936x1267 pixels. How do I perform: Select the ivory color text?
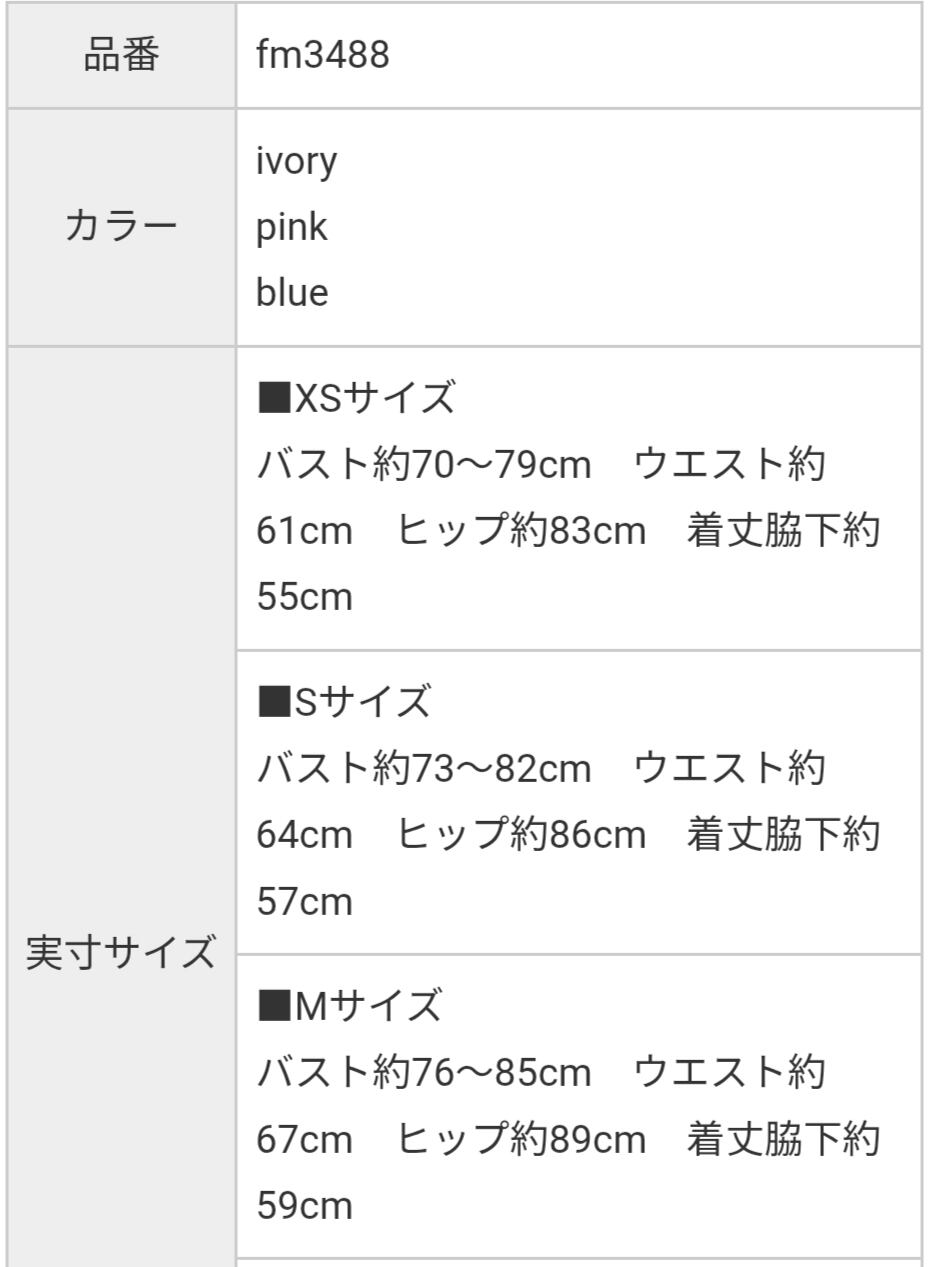tap(297, 161)
